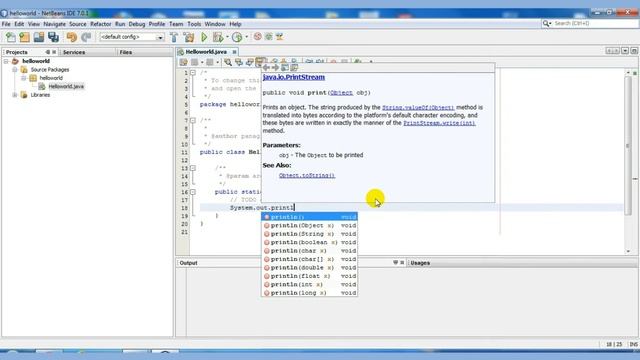Collapse the Source Packages node
Screen dimensions: 640x360
point(15,70)
